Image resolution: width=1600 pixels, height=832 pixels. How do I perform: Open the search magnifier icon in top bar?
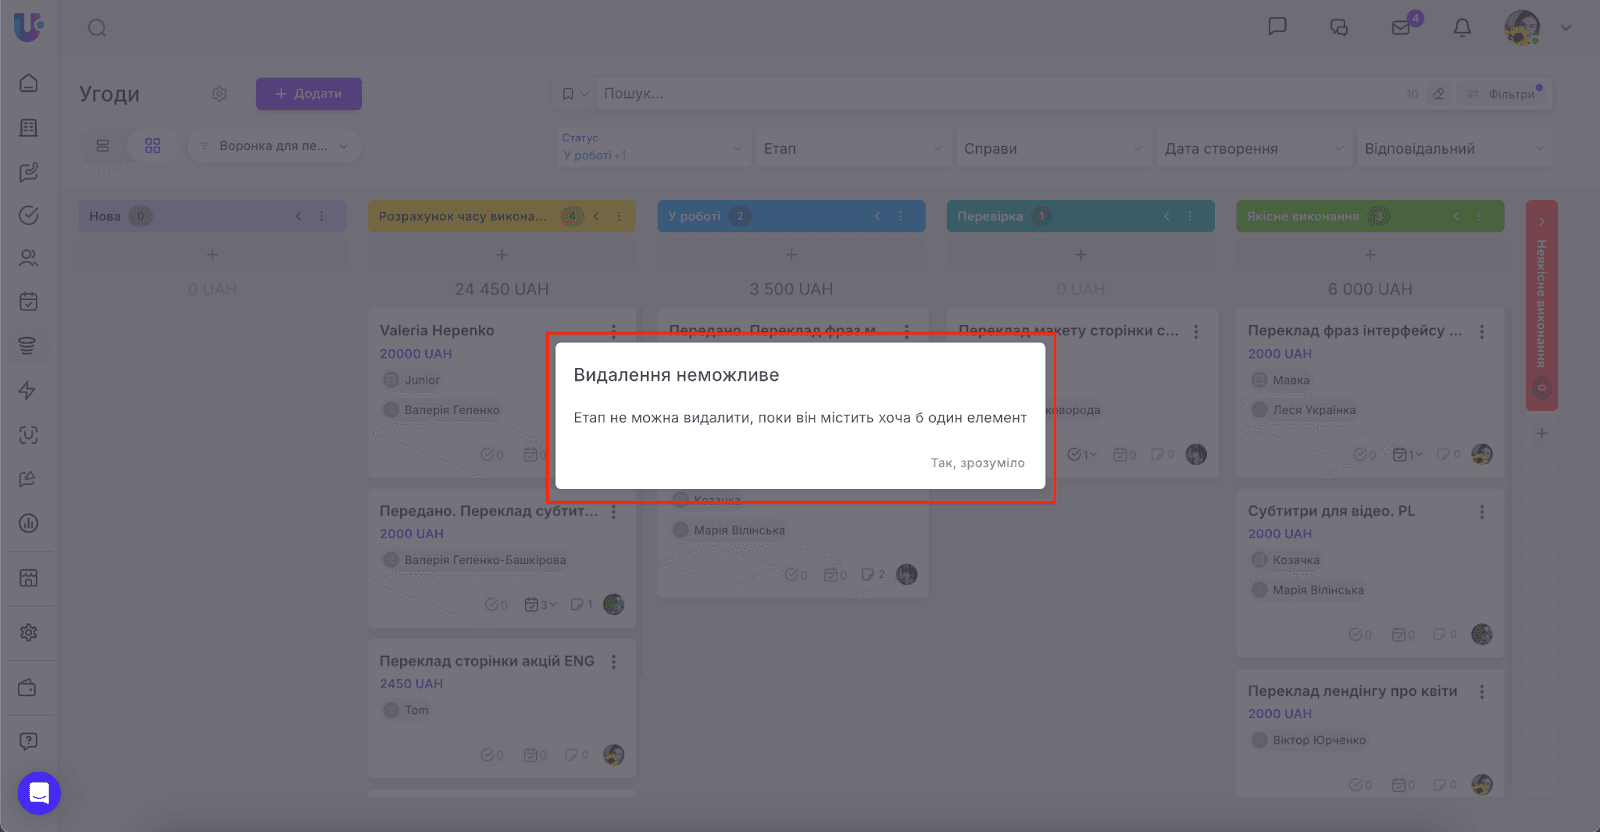[97, 28]
